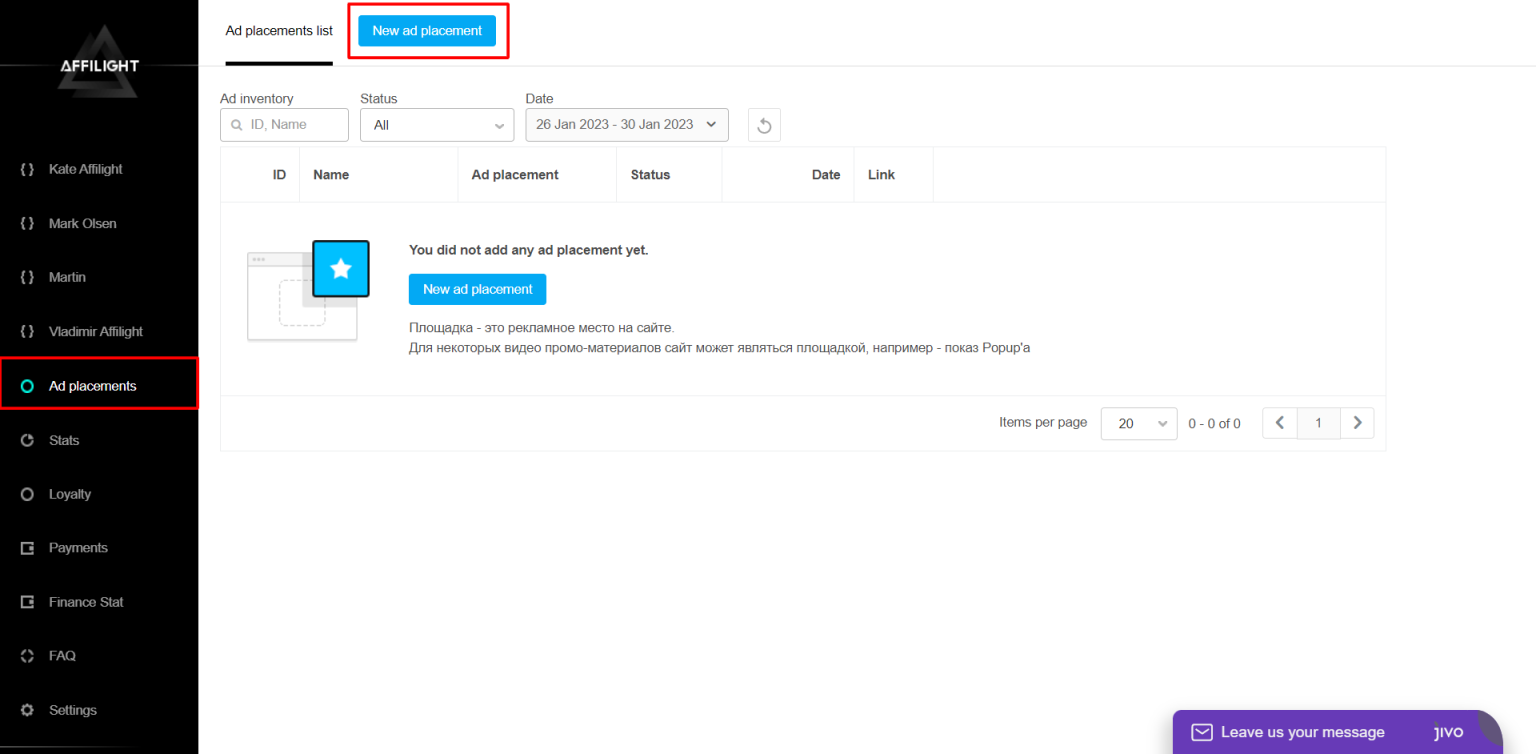Open FAQ via its sidebar icon
Viewport: 1536px width, 754px height.
click(27, 656)
